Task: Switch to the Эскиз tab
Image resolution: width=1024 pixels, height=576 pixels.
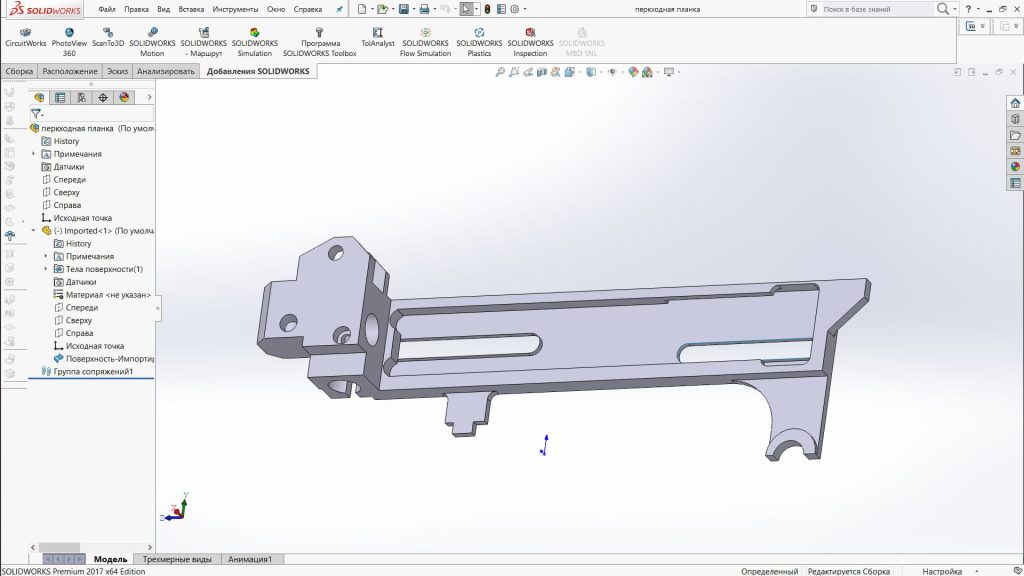Action: (118, 71)
